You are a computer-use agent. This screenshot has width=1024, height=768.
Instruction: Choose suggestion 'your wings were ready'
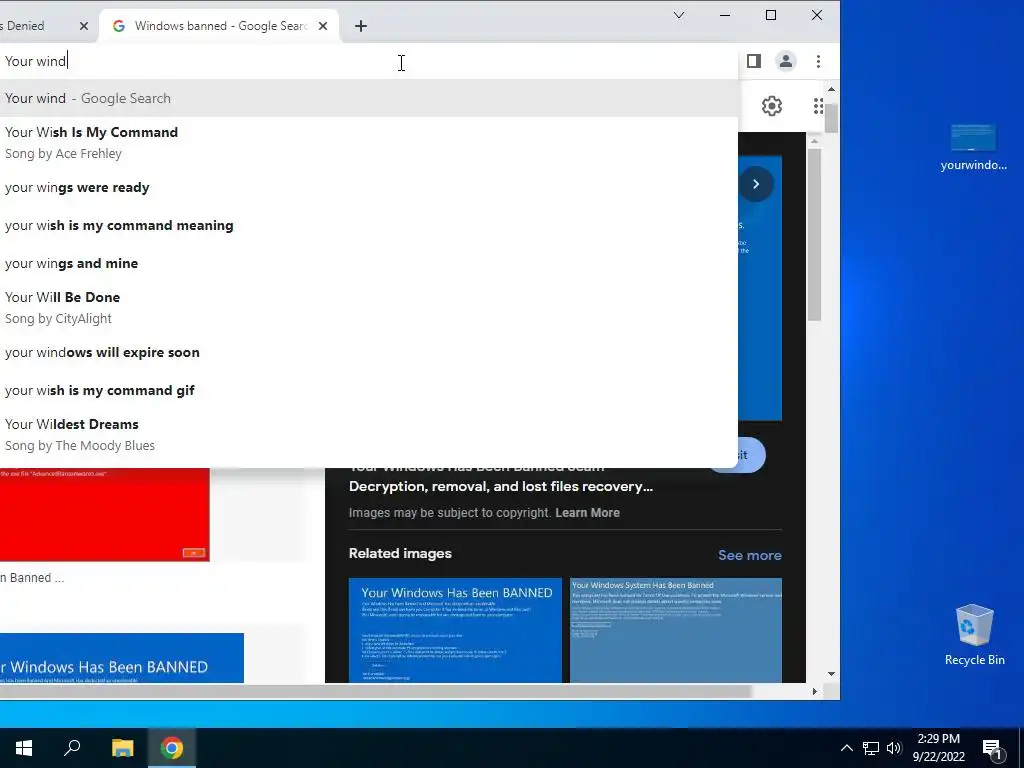tap(369, 187)
